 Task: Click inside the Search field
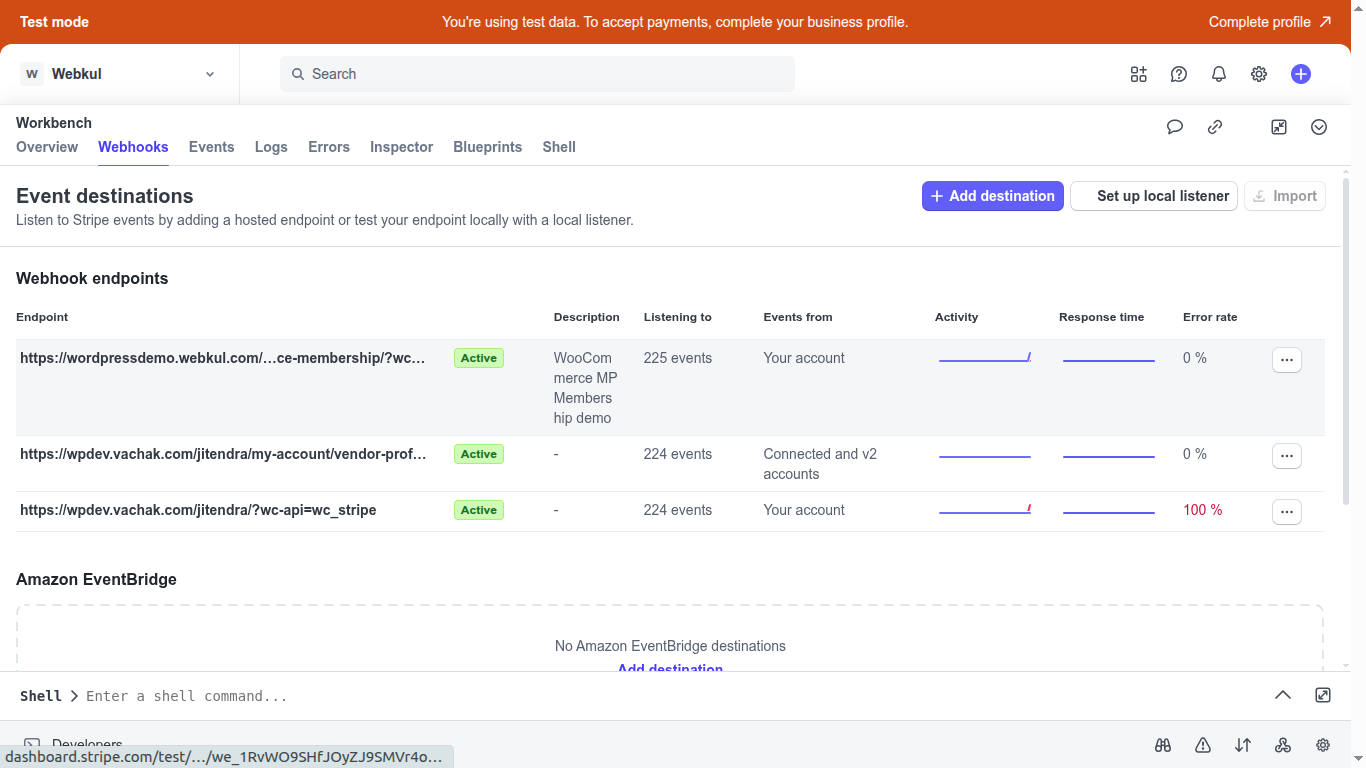(537, 73)
